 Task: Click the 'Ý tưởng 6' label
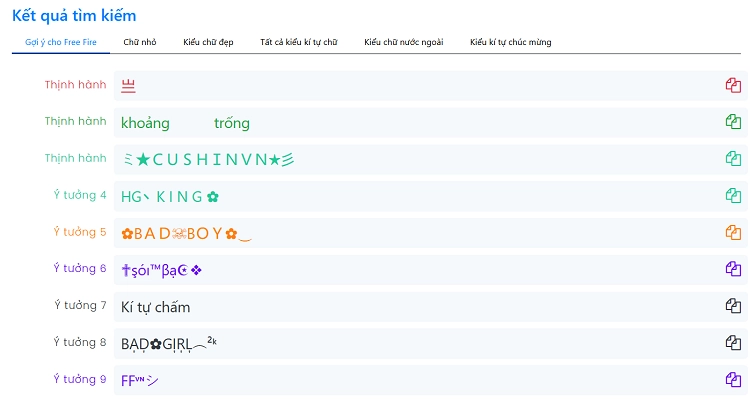pos(80,268)
